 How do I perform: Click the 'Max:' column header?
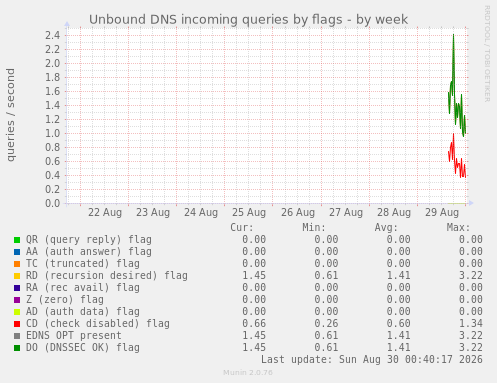pos(458,228)
